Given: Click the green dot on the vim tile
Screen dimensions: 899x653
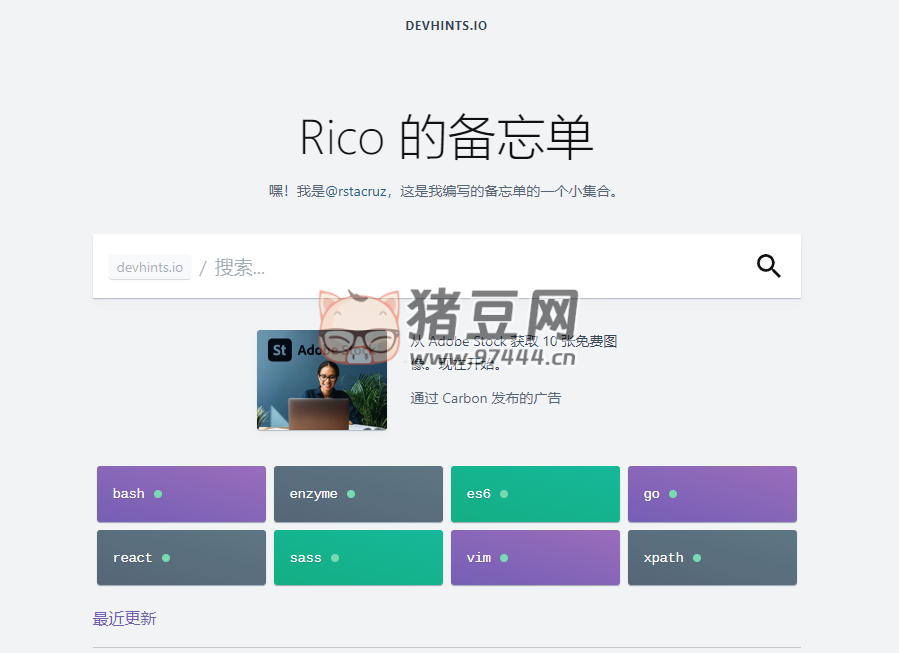Looking at the screenshot, I should pyautogui.click(x=505, y=557).
